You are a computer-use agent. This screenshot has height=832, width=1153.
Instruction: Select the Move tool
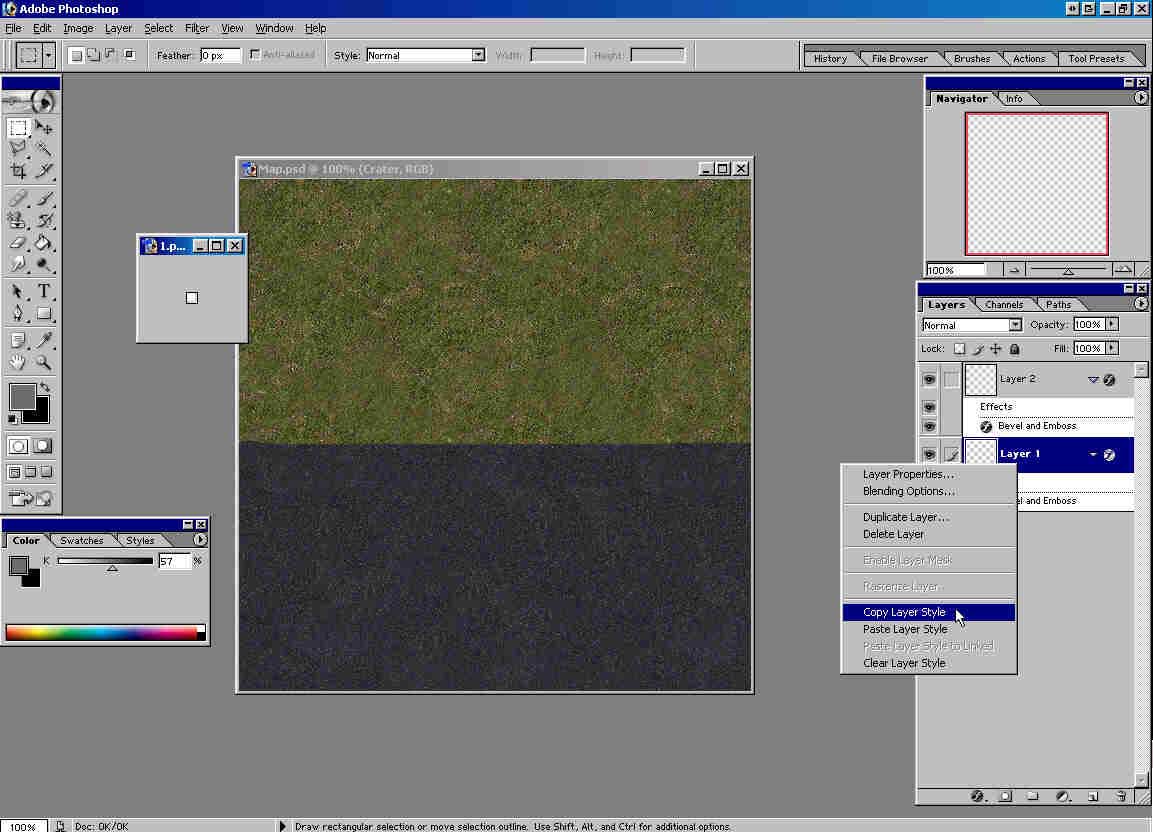point(44,127)
